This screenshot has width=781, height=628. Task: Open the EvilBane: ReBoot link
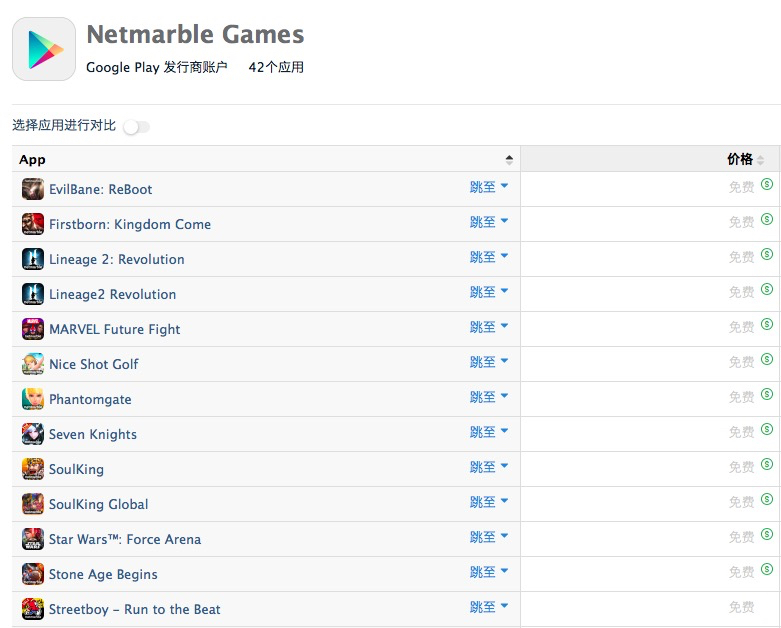click(x=101, y=189)
